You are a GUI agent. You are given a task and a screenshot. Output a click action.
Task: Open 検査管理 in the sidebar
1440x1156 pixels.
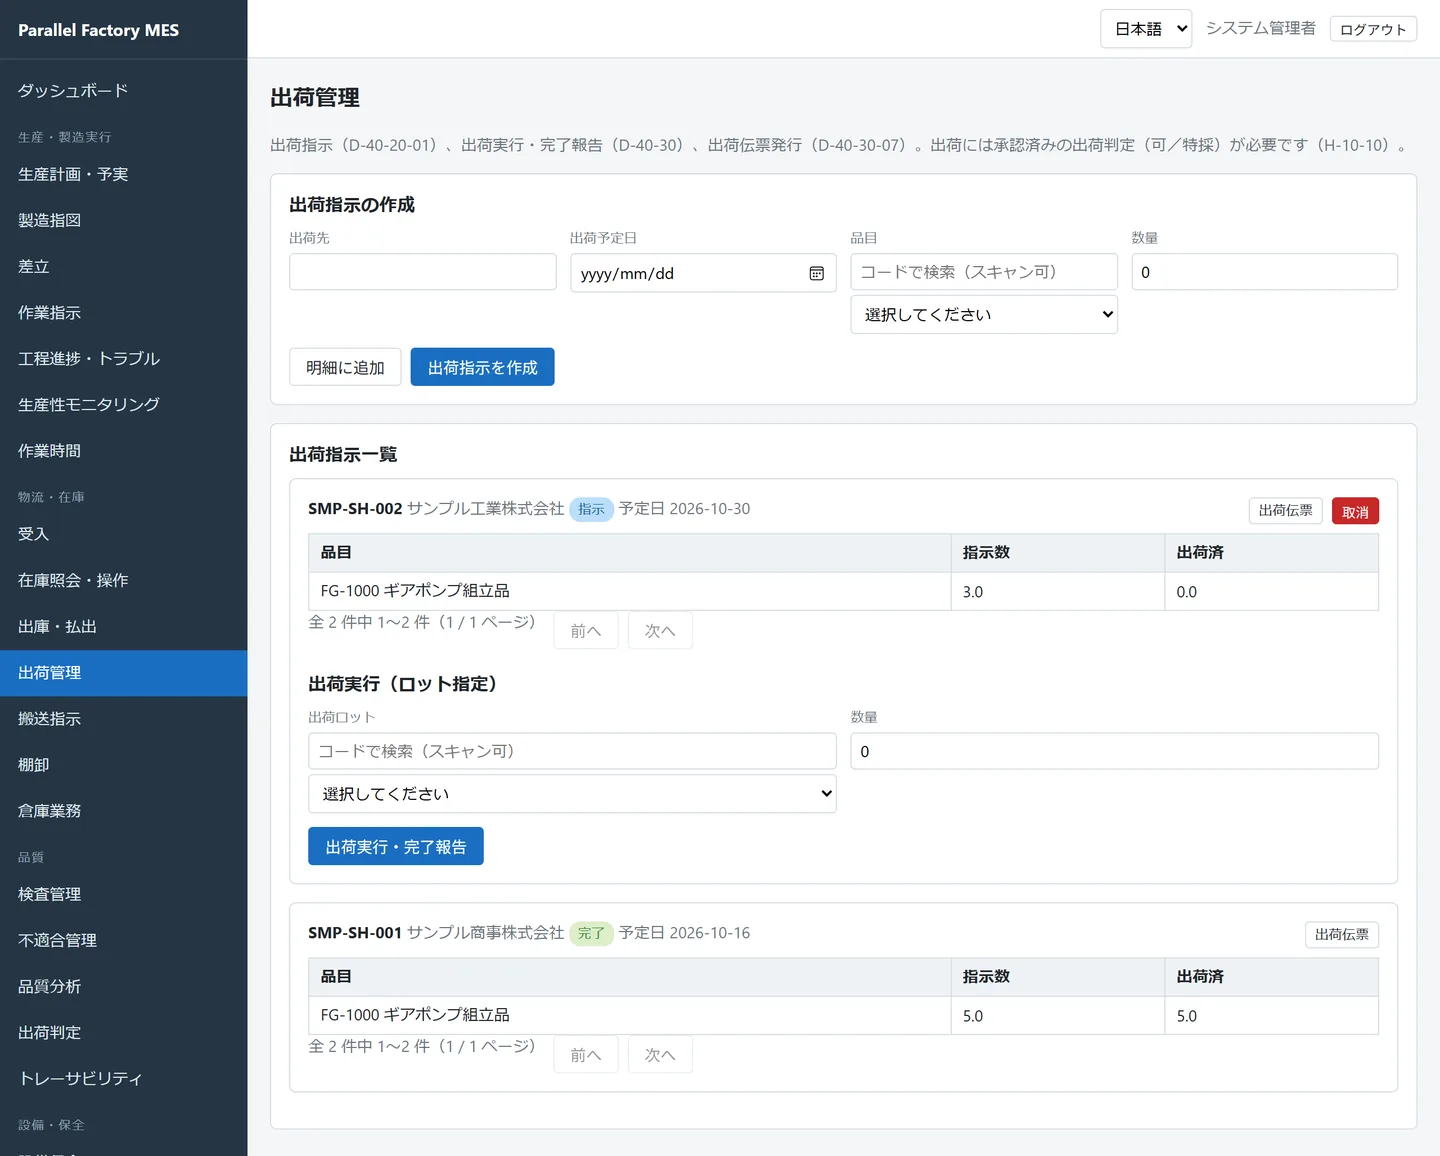point(124,894)
